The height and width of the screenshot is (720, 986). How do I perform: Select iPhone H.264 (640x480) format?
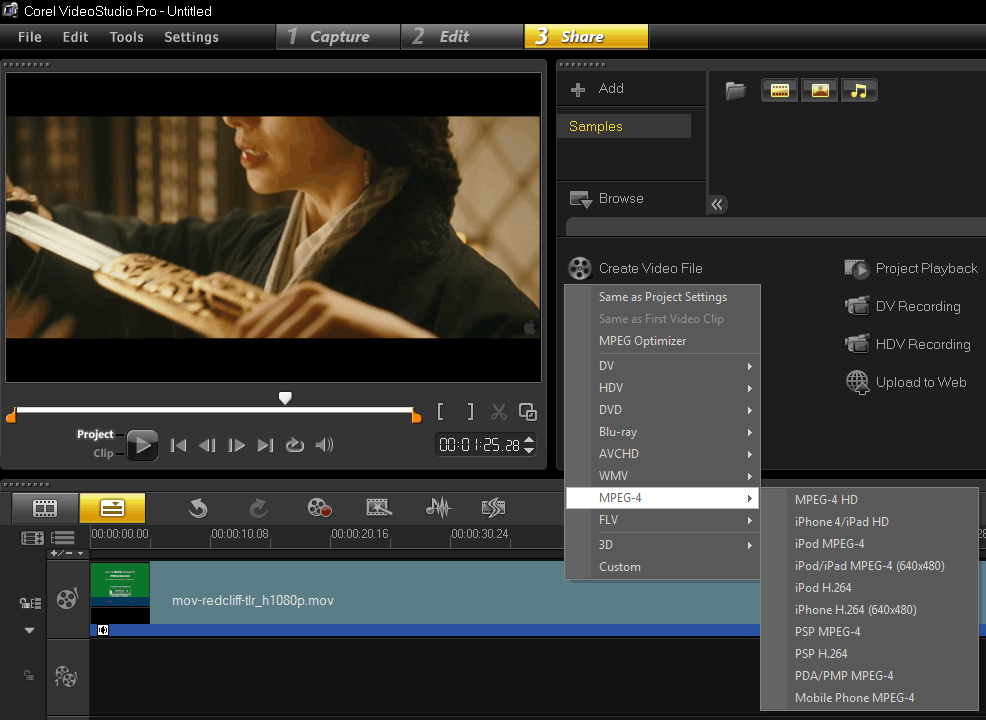click(x=869, y=610)
